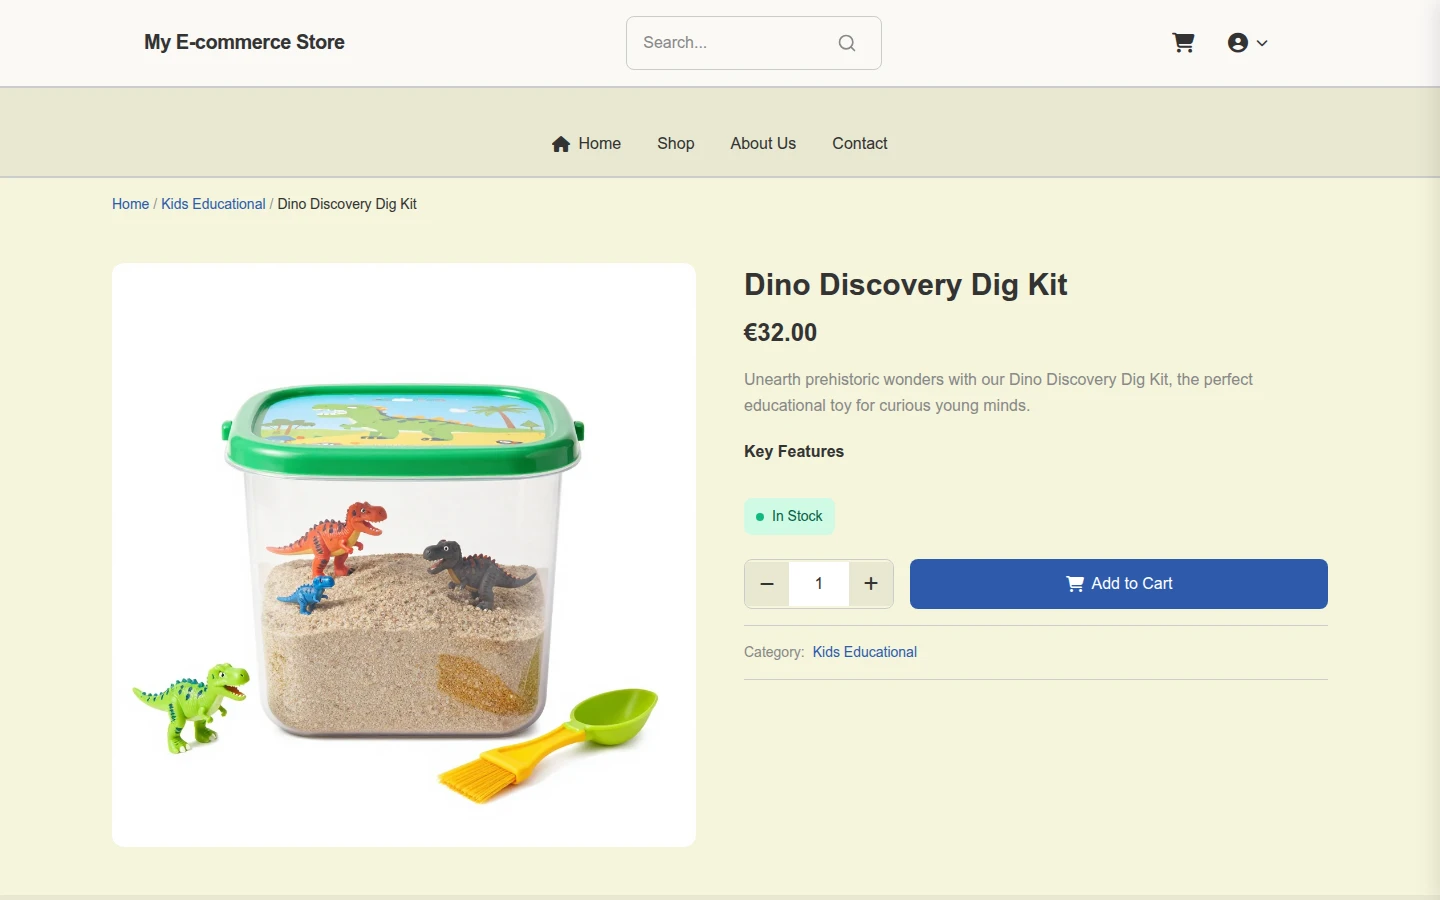This screenshot has width=1440, height=900.
Task: Open the Contact navigation link
Action: click(860, 144)
